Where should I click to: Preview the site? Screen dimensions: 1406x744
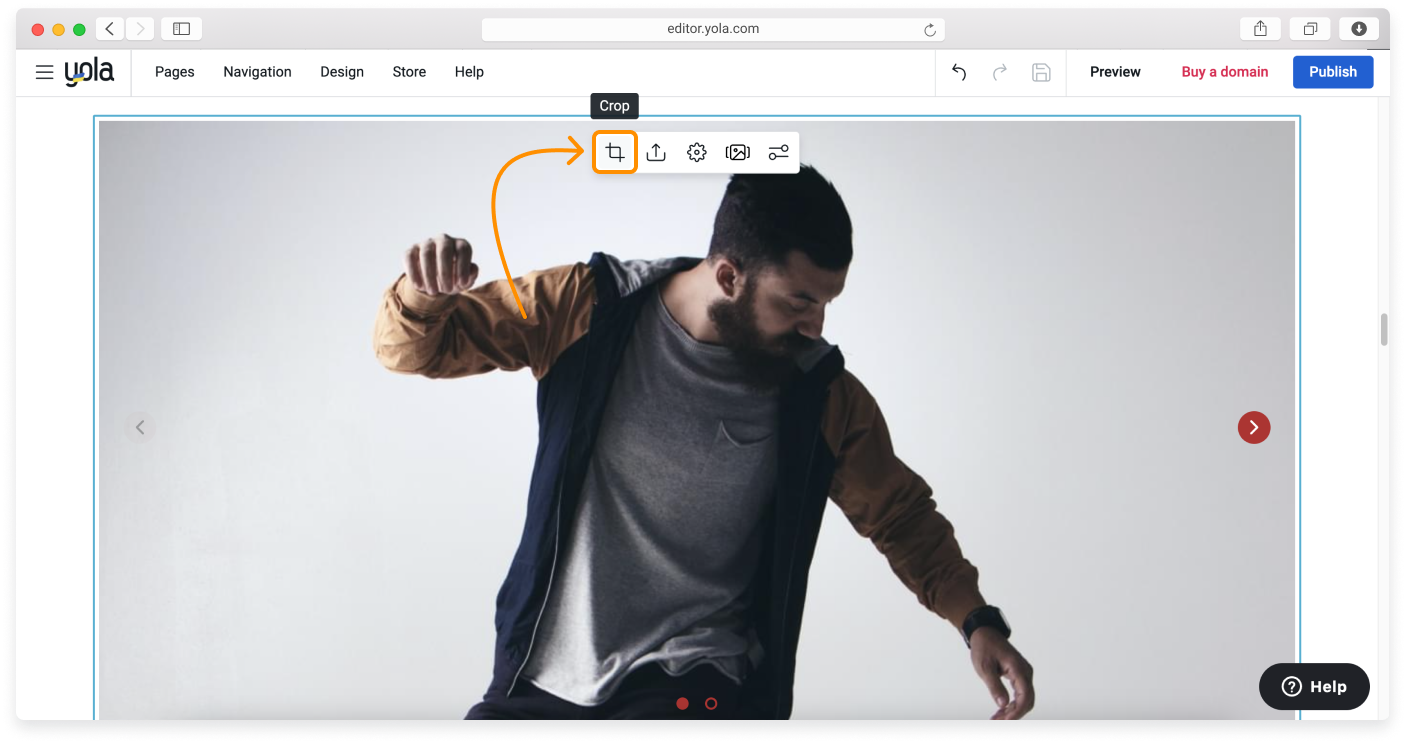click(x=1115, y=72)
